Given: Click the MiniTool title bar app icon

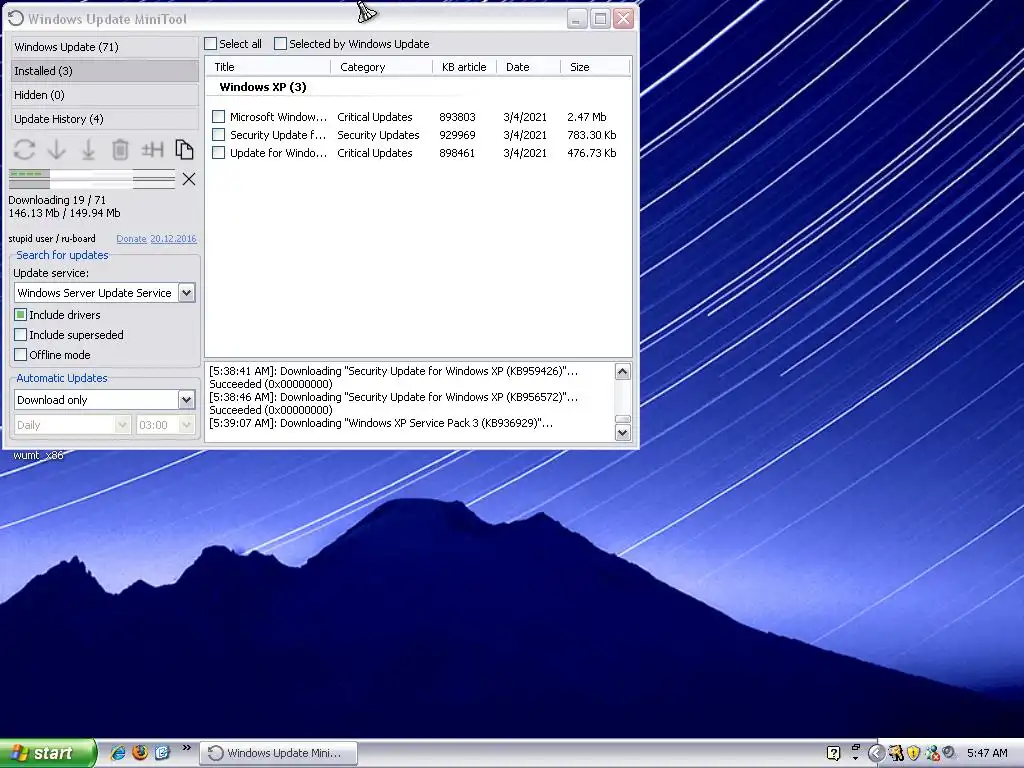Looking at the screenshot, I should click(16, 19).
